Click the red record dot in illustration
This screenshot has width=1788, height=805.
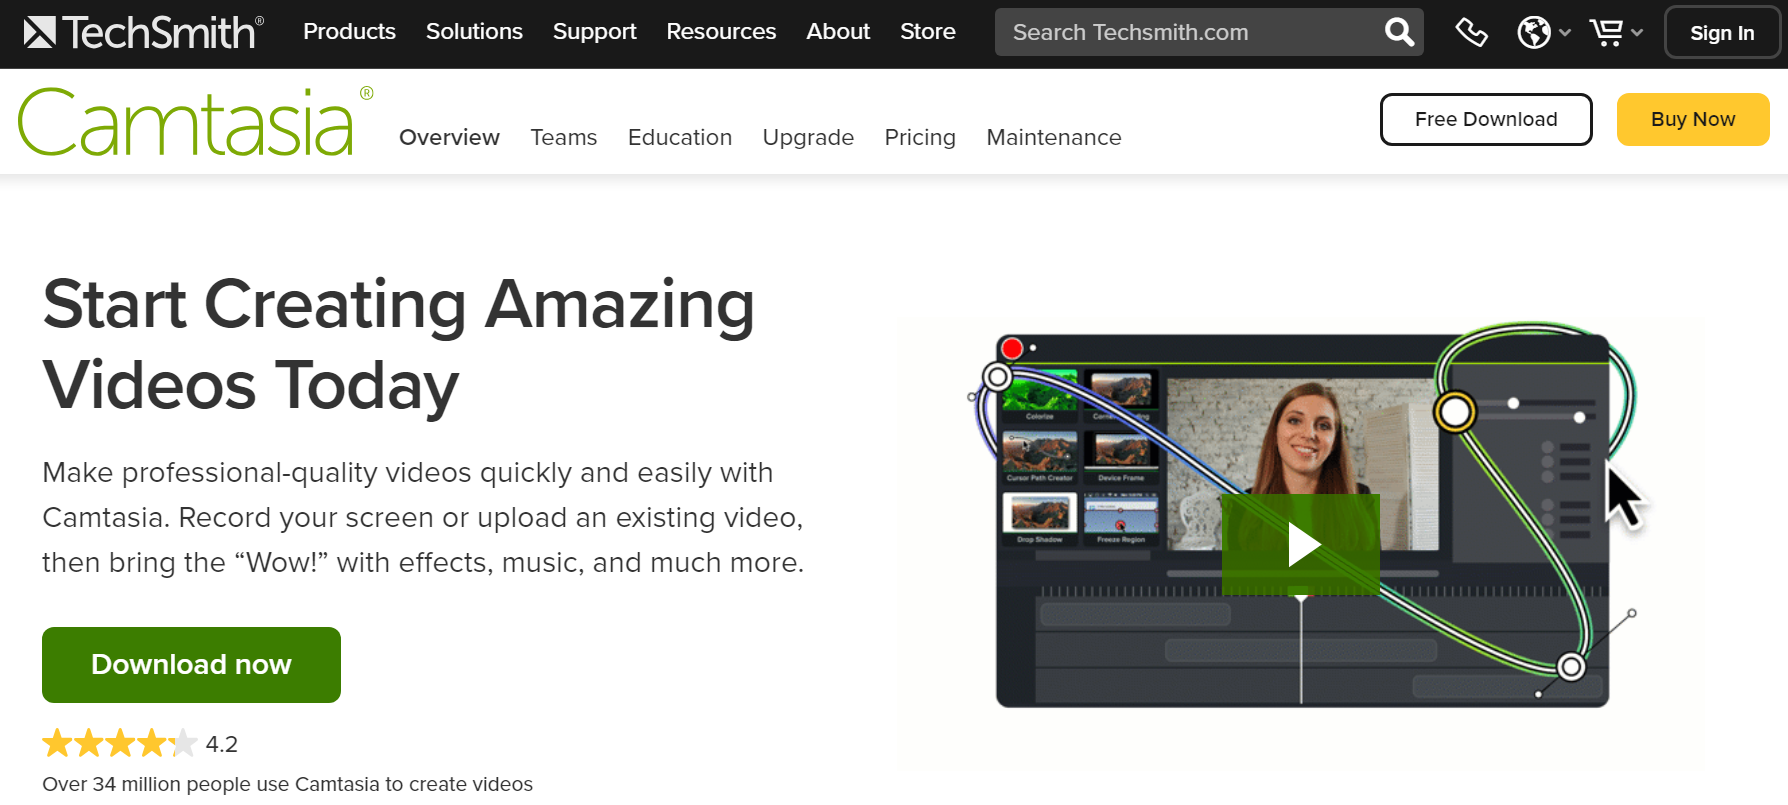pos(1012,348)
